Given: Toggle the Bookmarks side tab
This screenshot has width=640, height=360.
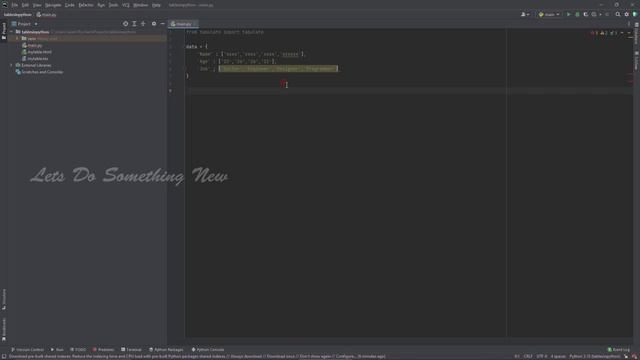Looking at the screenshot, I should click(4, 329).
